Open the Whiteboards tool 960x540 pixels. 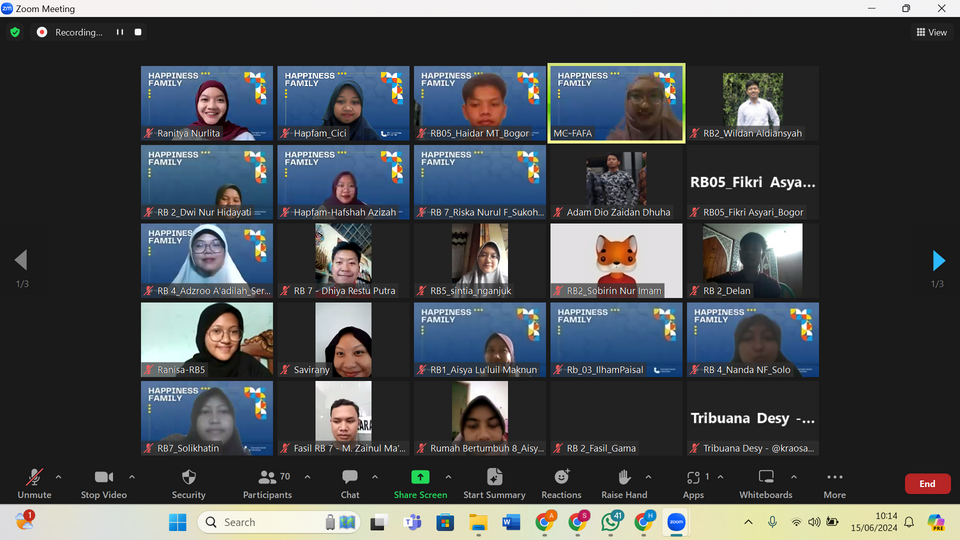[x=766, y=478]
